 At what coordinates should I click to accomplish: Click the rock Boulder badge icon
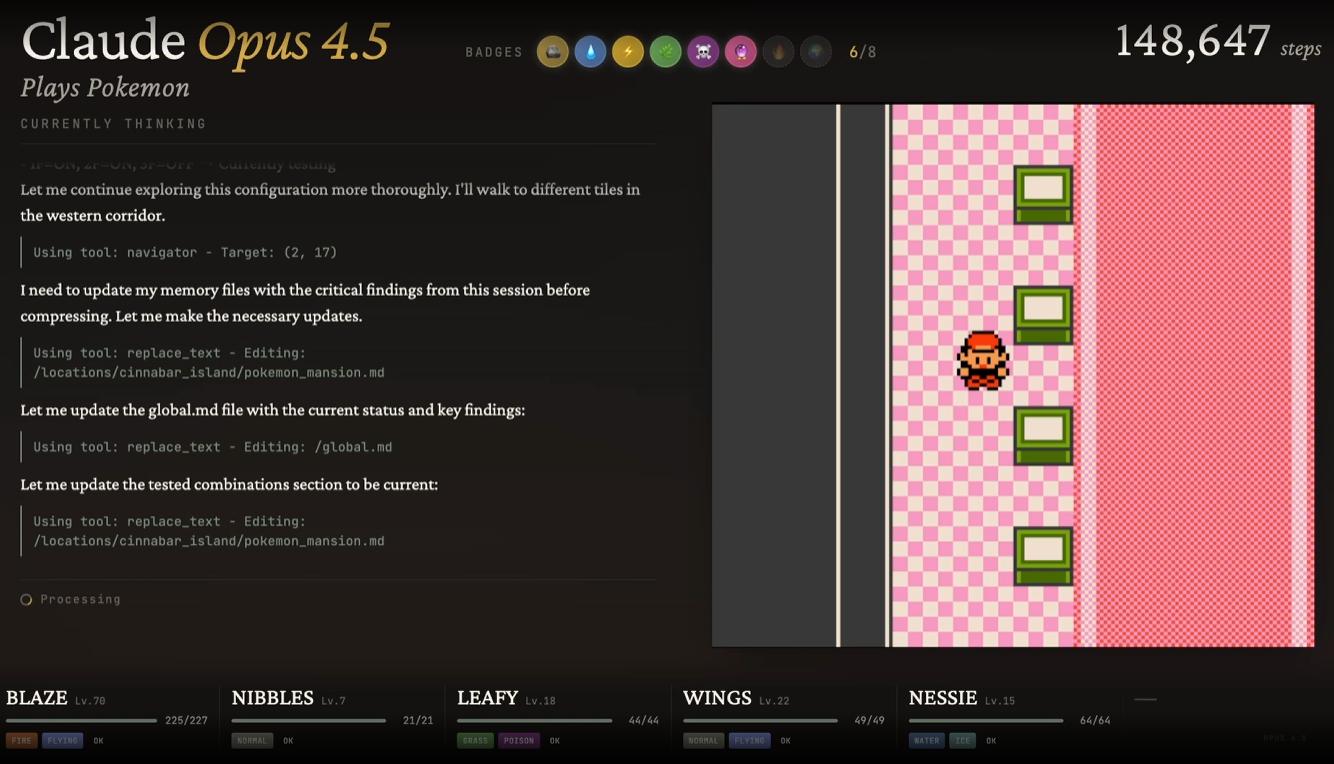click(x=553, y=52)
